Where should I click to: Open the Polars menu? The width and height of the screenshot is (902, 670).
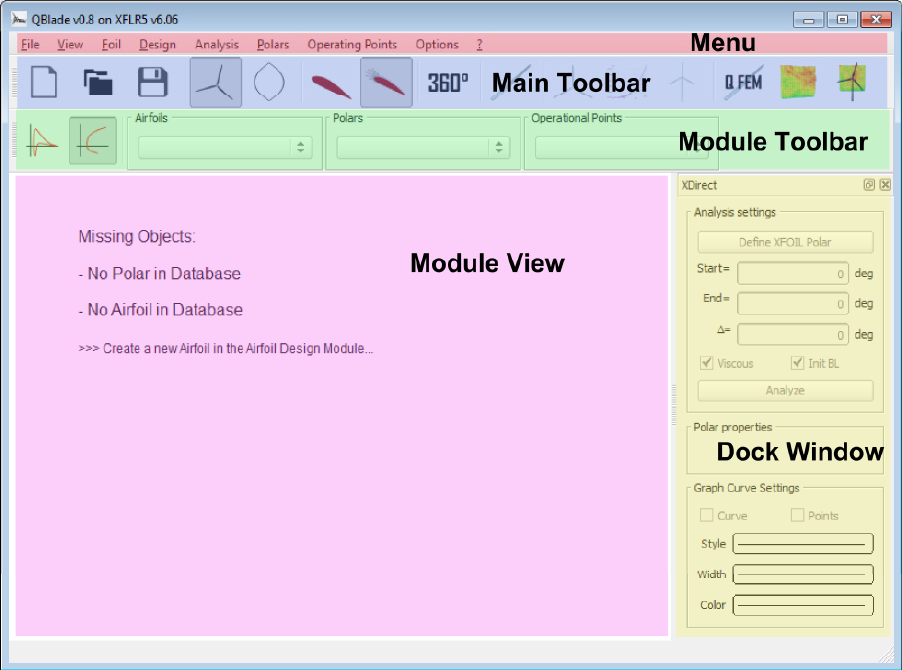[x=273, y=44]
